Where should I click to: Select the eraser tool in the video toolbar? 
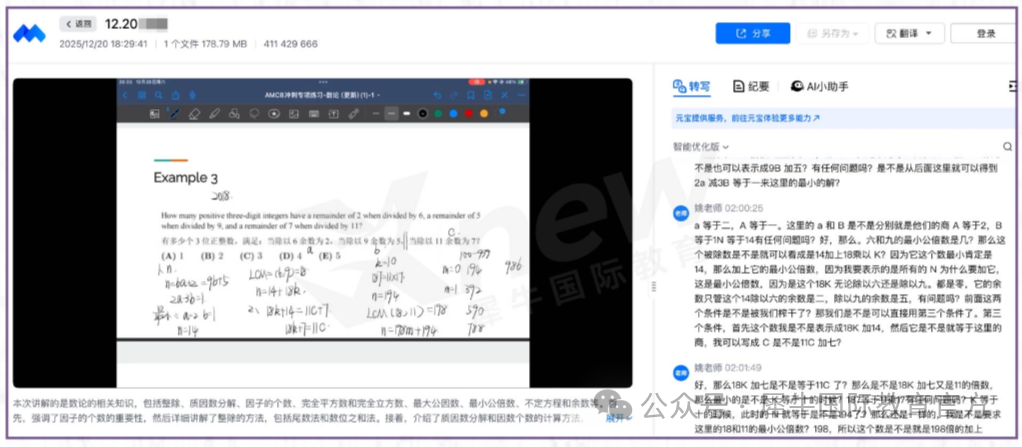pos(194,113)
